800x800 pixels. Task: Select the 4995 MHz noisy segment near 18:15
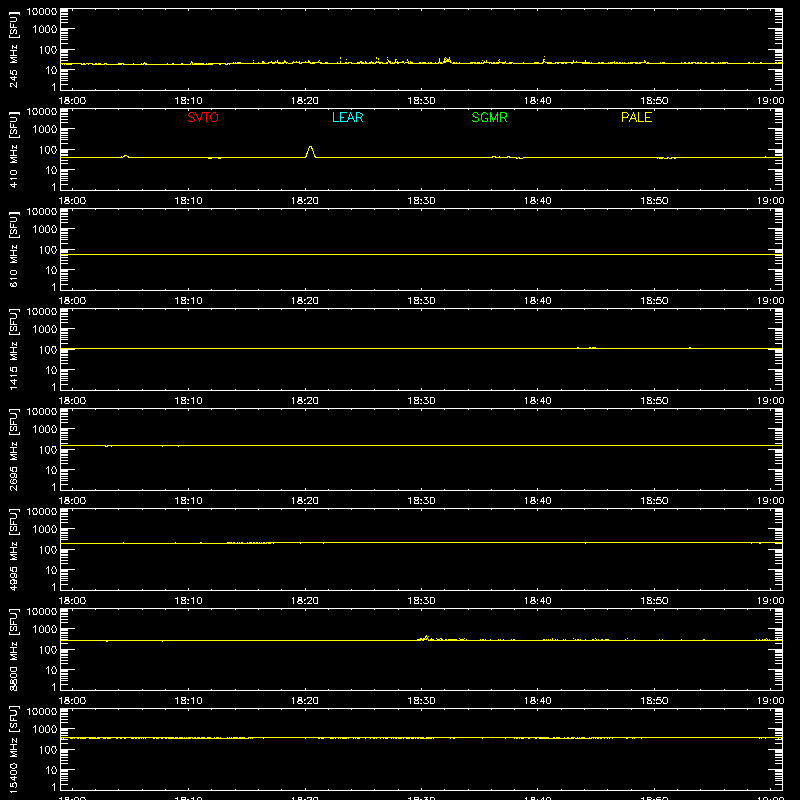click(x=250, y=542)
